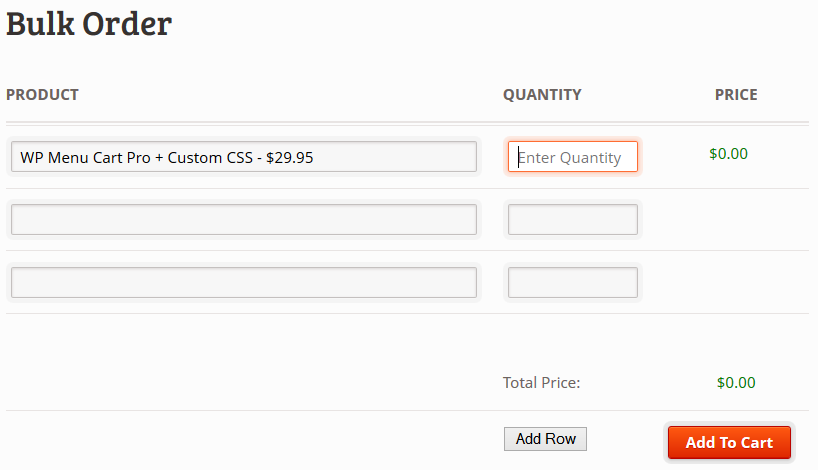
Task: Click the first row's $0.00 price
Action: pos(728,154)
